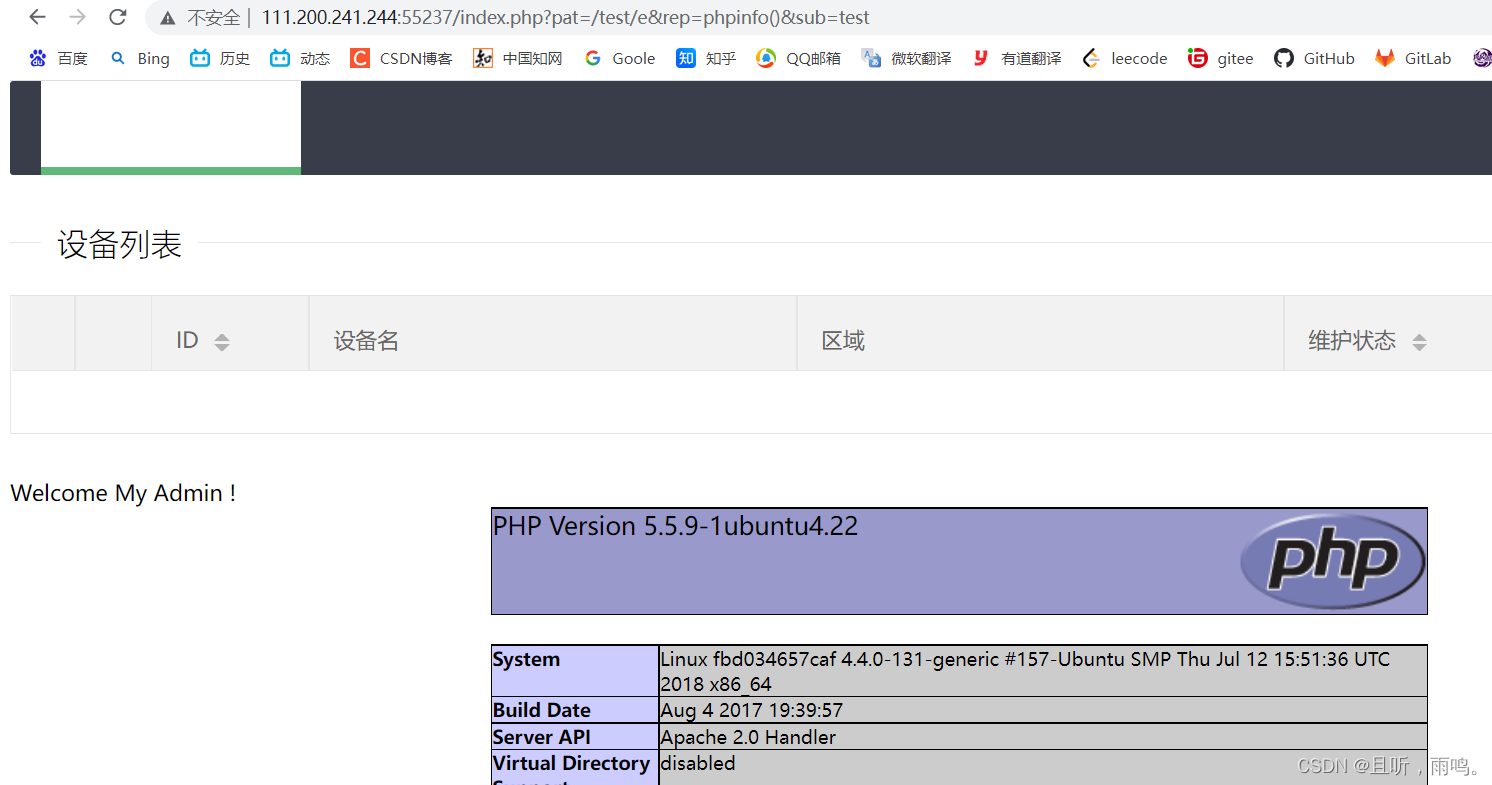The height and width of the screenshot is (785, 1492).
Task: Click the Google G favicon
Action: 593,58
